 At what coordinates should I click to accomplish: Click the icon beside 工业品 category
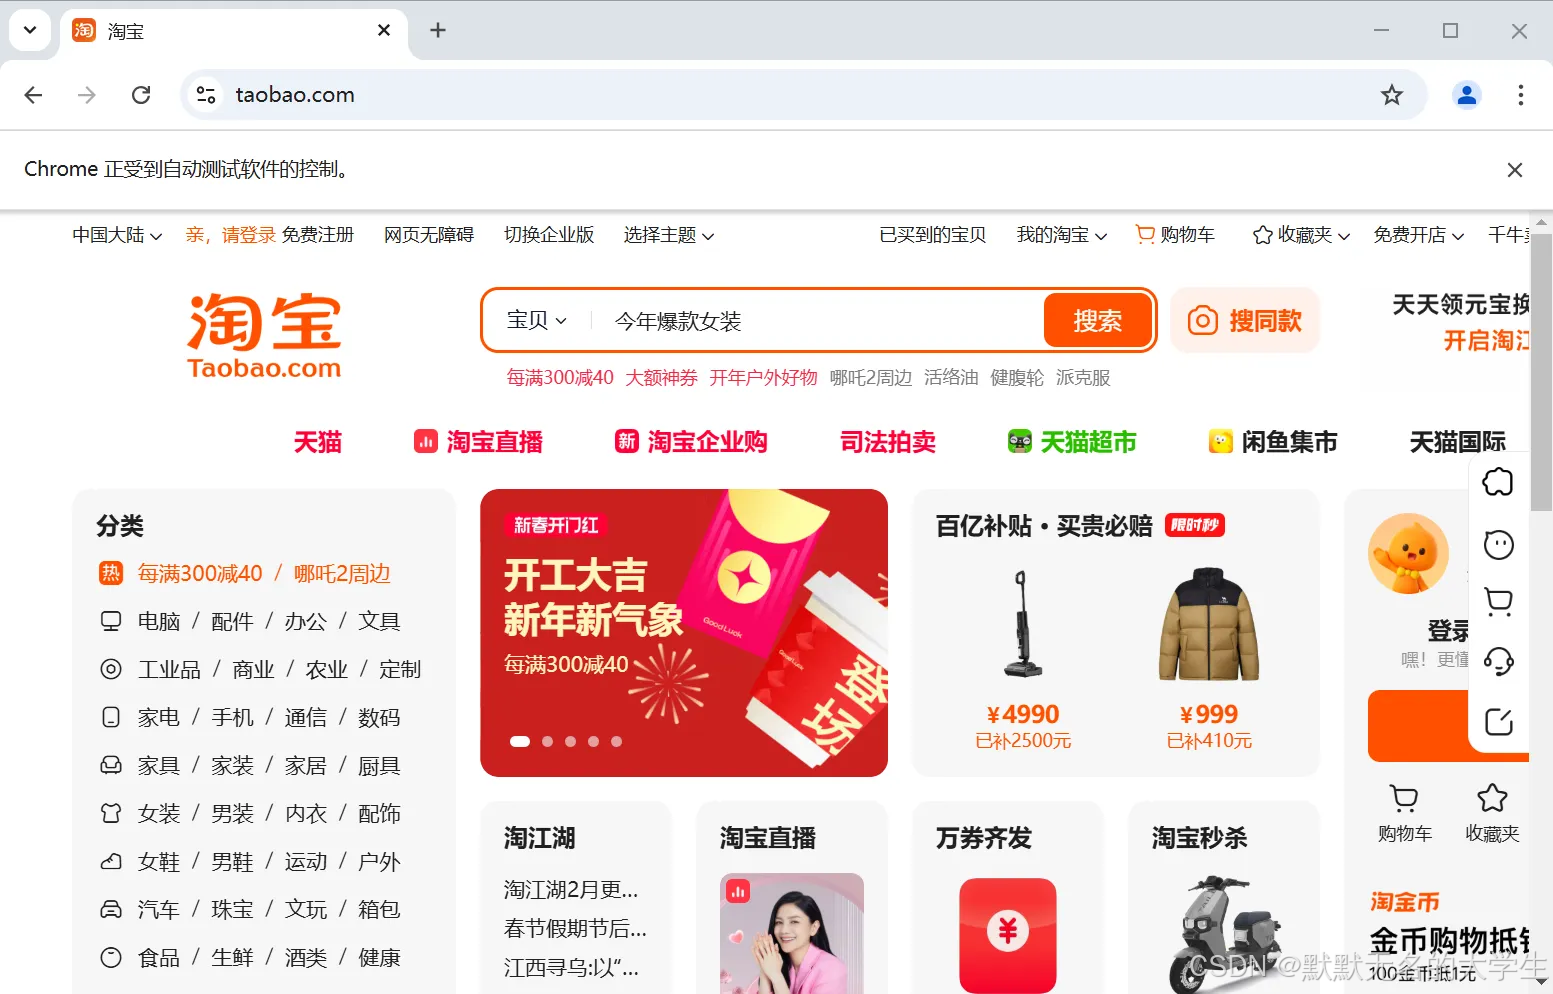tap(111, 669)
